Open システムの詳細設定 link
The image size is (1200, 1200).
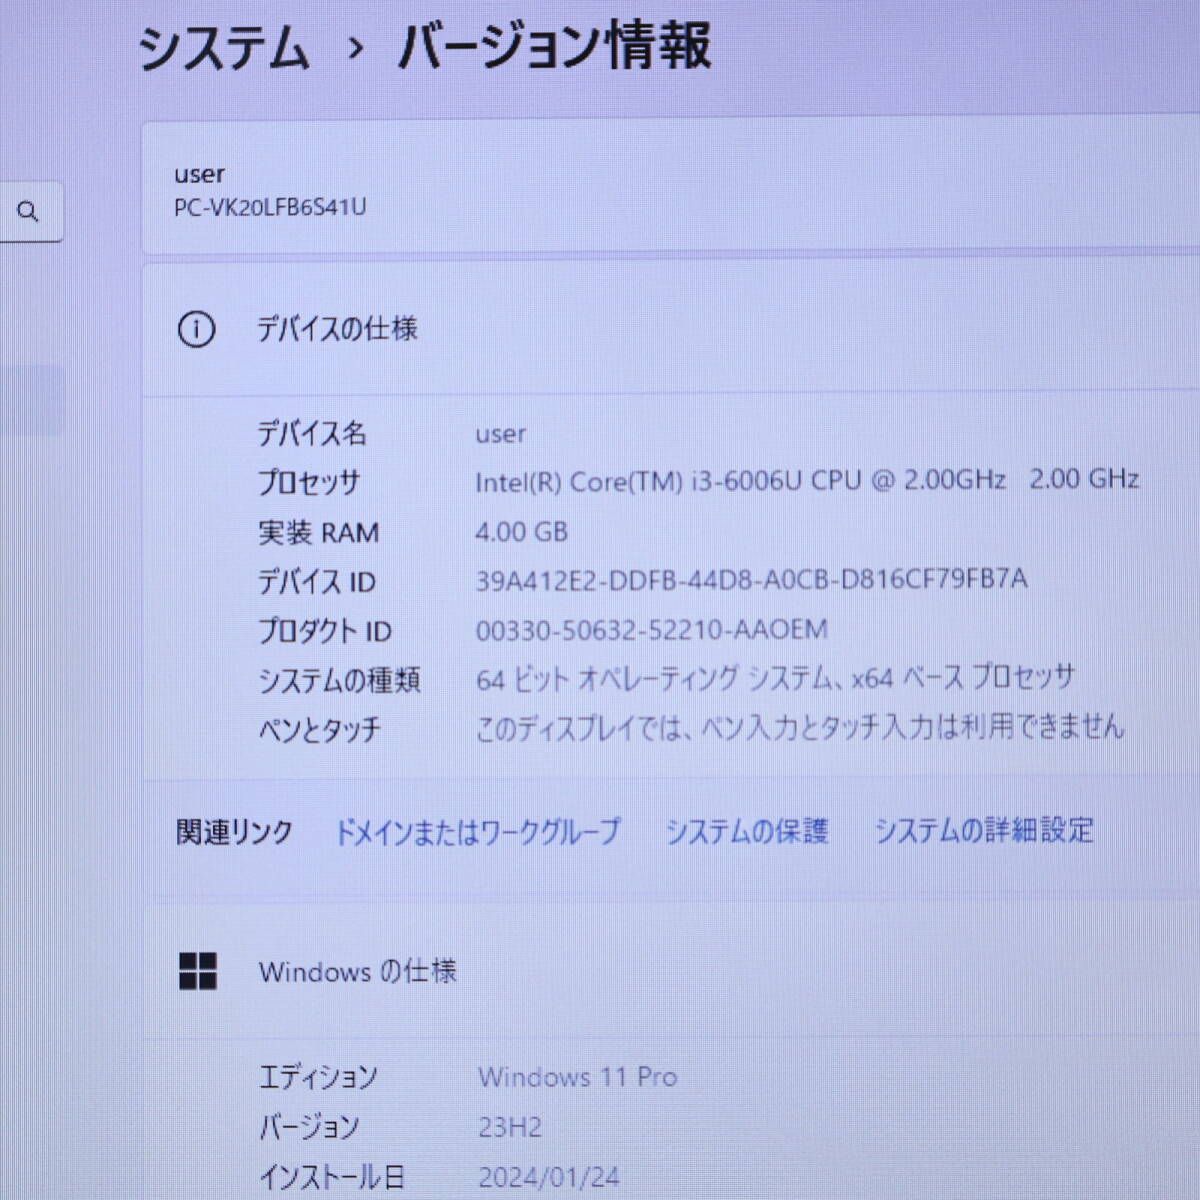click(984, 830)
